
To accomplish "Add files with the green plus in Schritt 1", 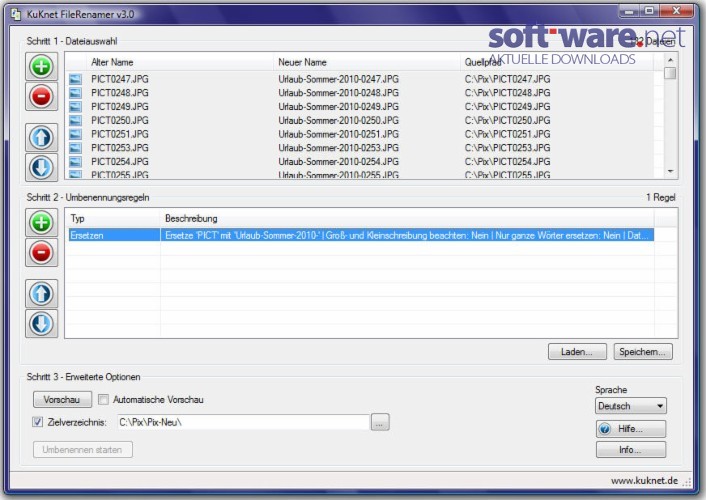I will coord(41,67).
